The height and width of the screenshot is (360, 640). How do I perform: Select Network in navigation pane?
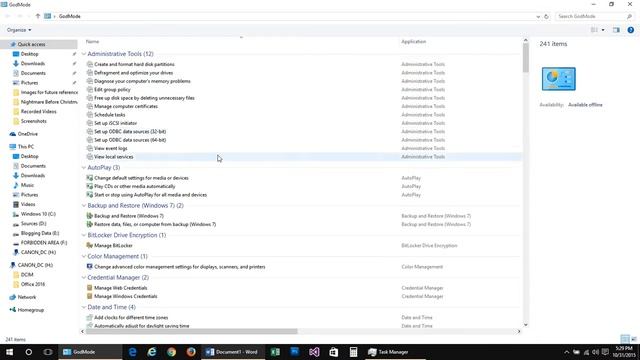pyautogui.click(x=27, y=297)
